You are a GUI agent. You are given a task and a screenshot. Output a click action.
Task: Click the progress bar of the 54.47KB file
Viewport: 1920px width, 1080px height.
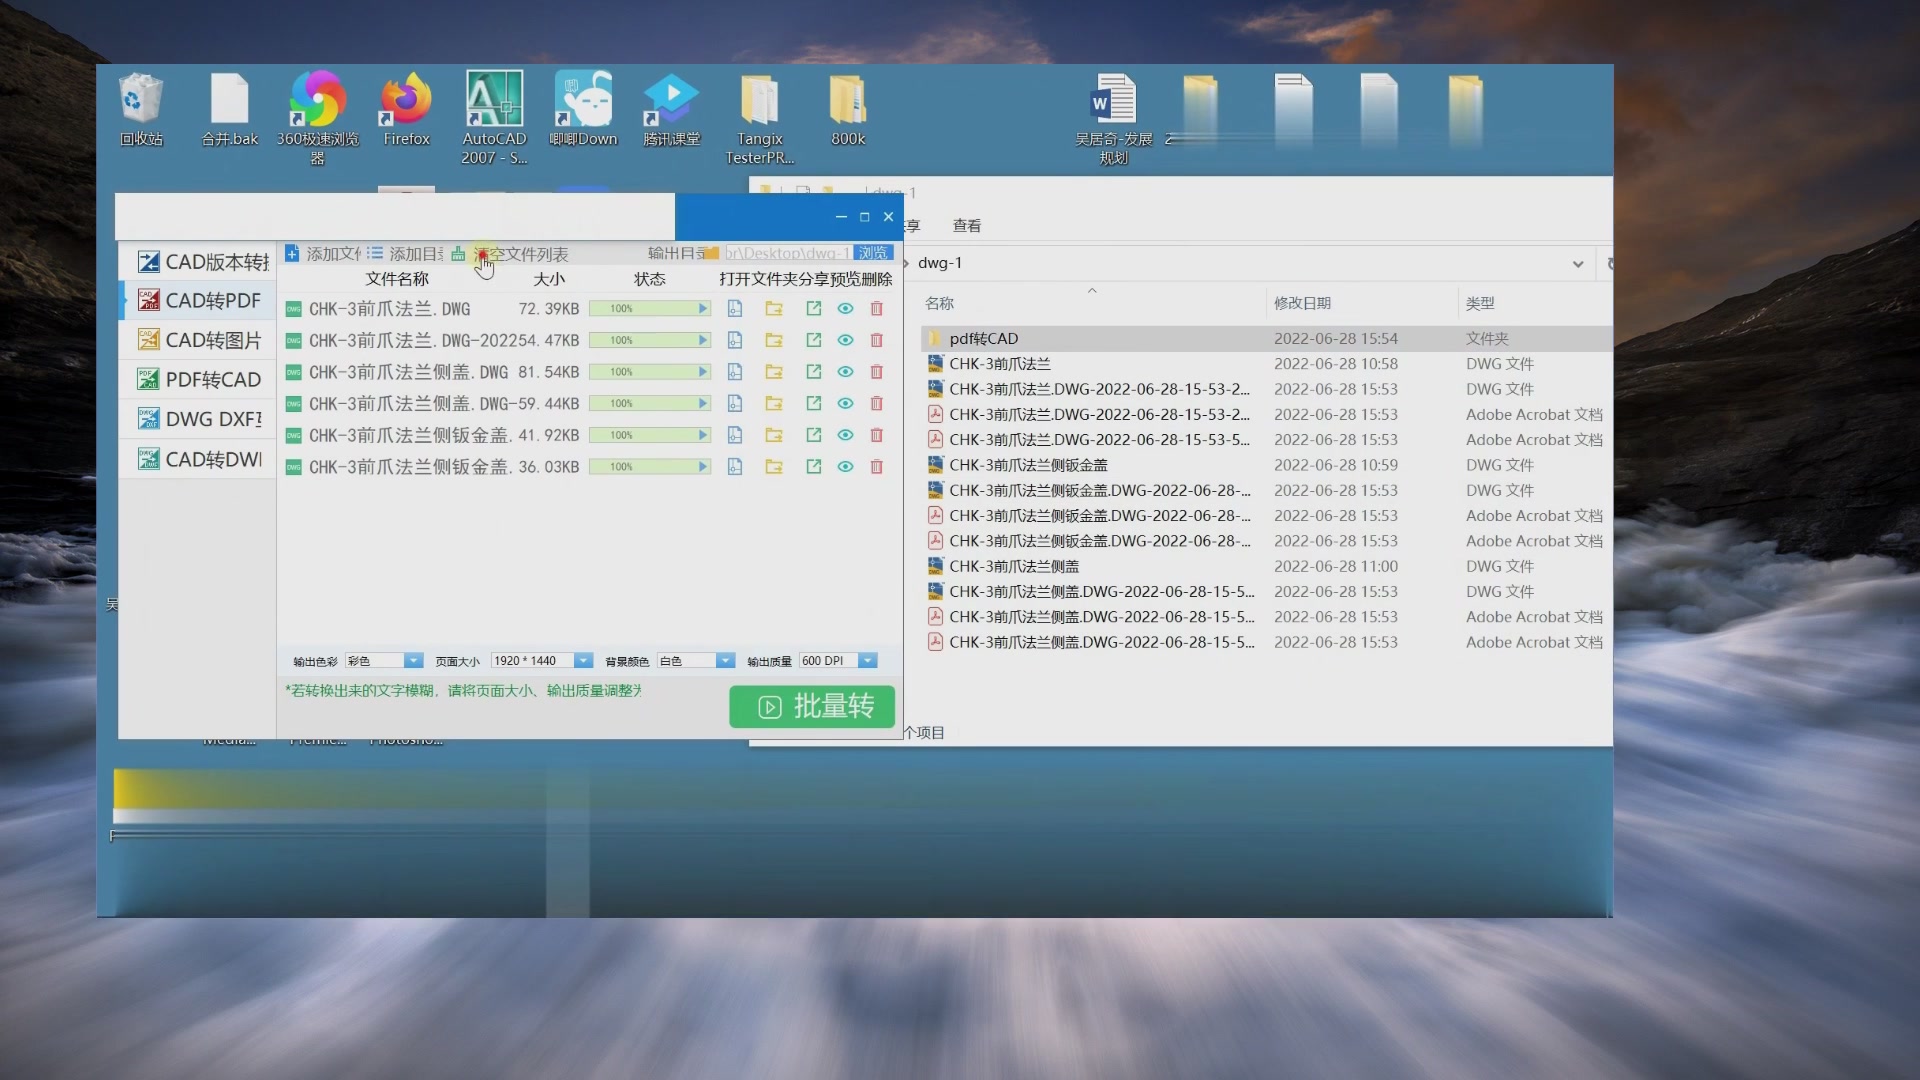tap(649, 341)
